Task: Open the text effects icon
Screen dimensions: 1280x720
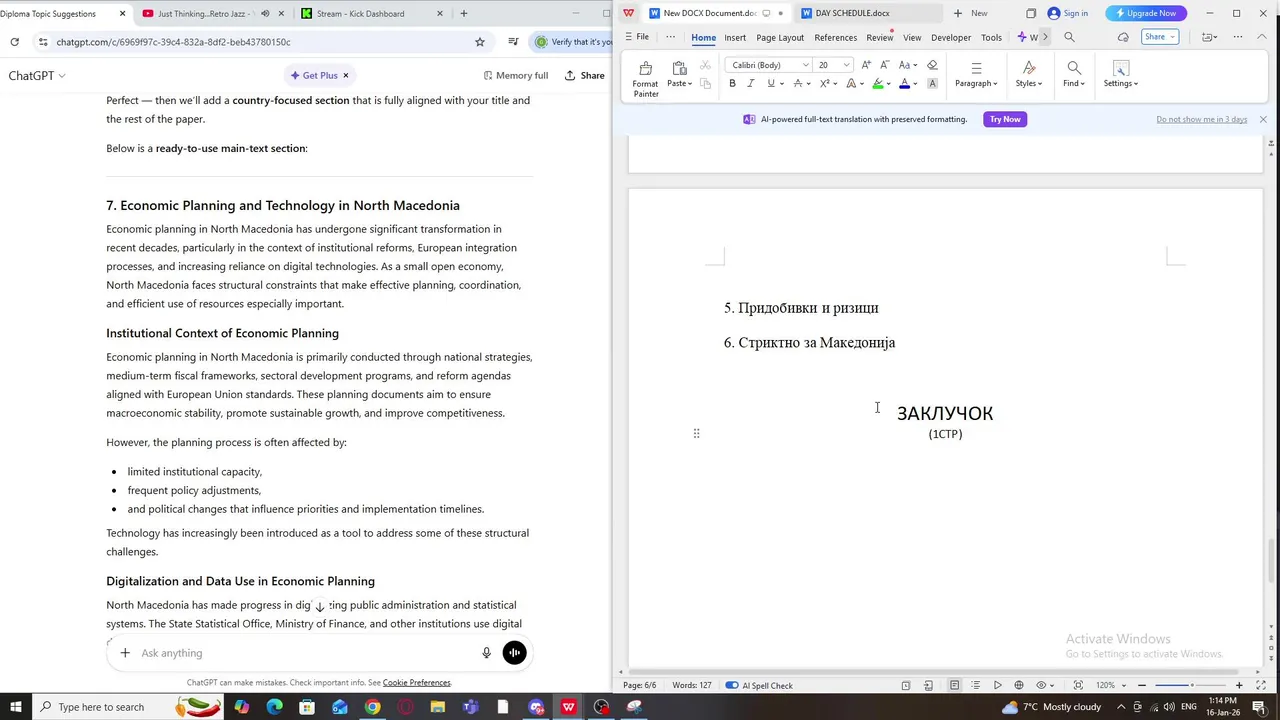Action: coord(851,83)
